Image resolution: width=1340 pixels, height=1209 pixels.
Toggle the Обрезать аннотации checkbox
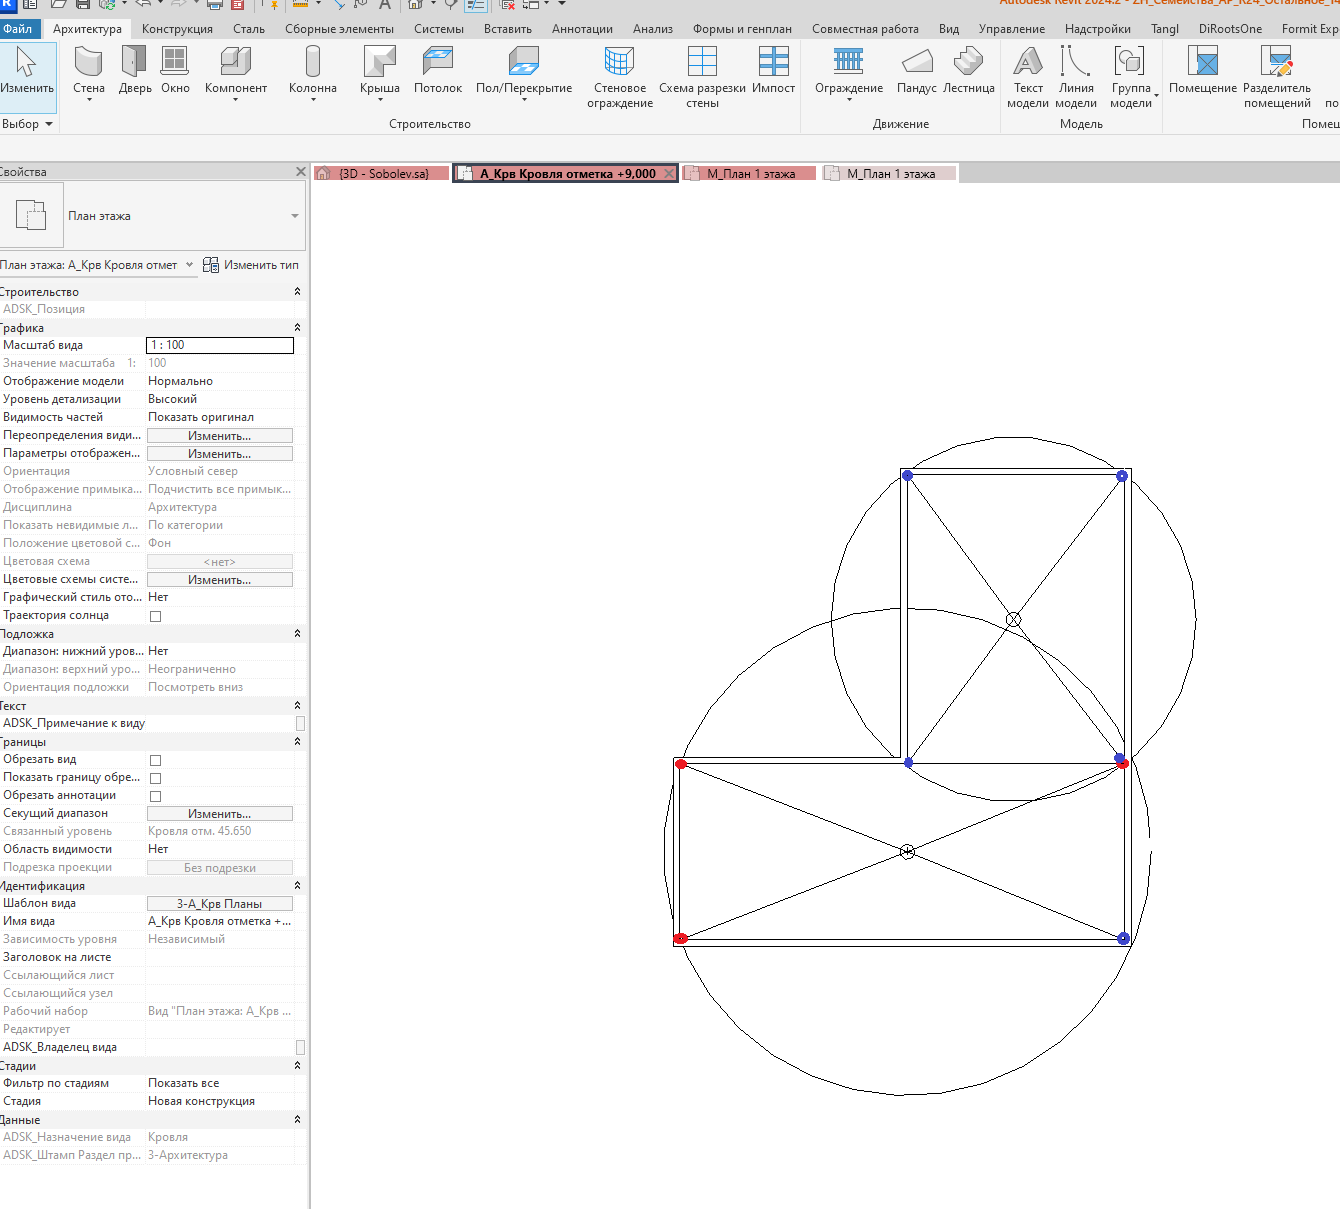155,796
